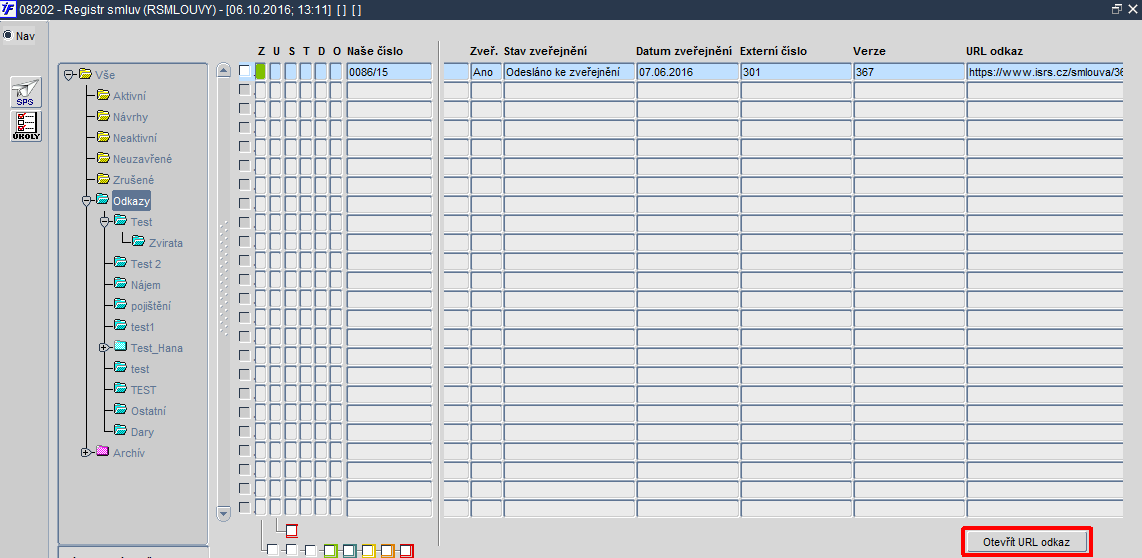1142x558 pixels.
Task: Click the folder icon next to Neuzavřené
Action: [x=103, y=158]
